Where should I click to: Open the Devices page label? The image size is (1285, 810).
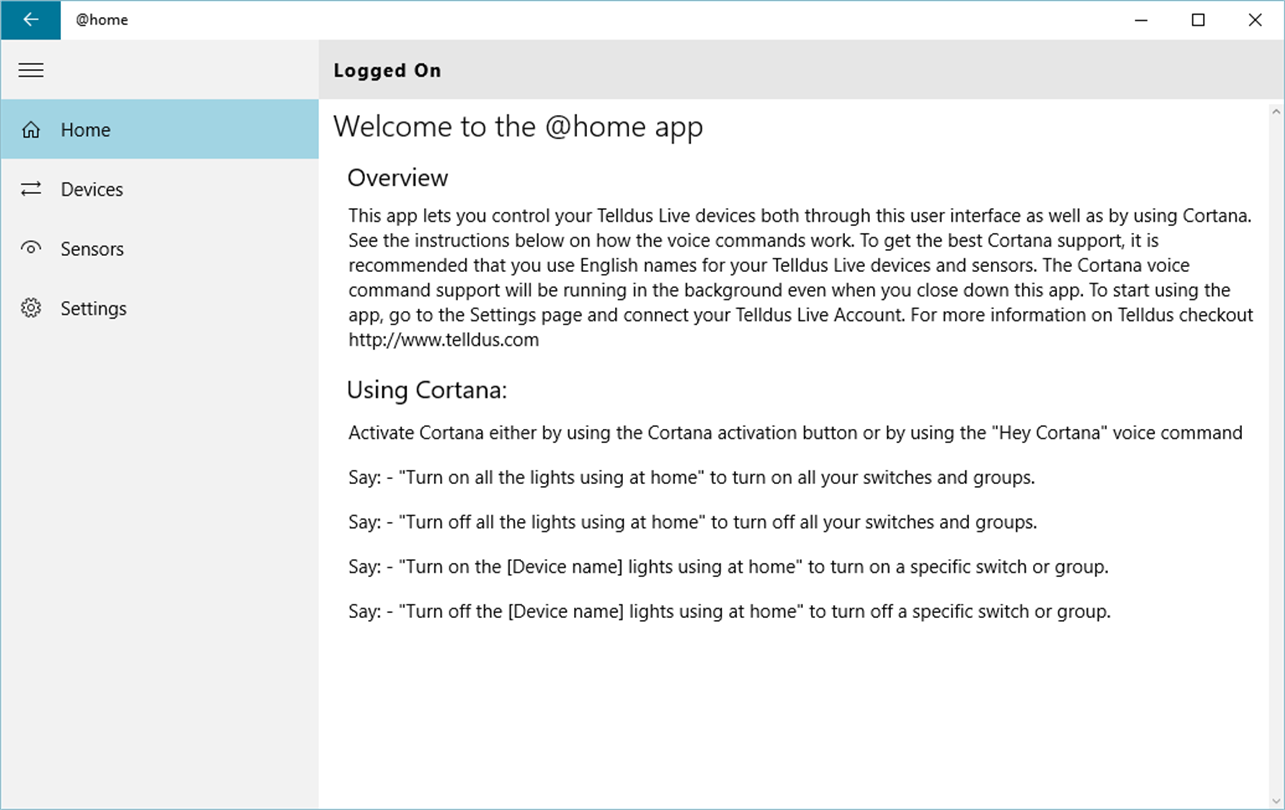[91, 189]
